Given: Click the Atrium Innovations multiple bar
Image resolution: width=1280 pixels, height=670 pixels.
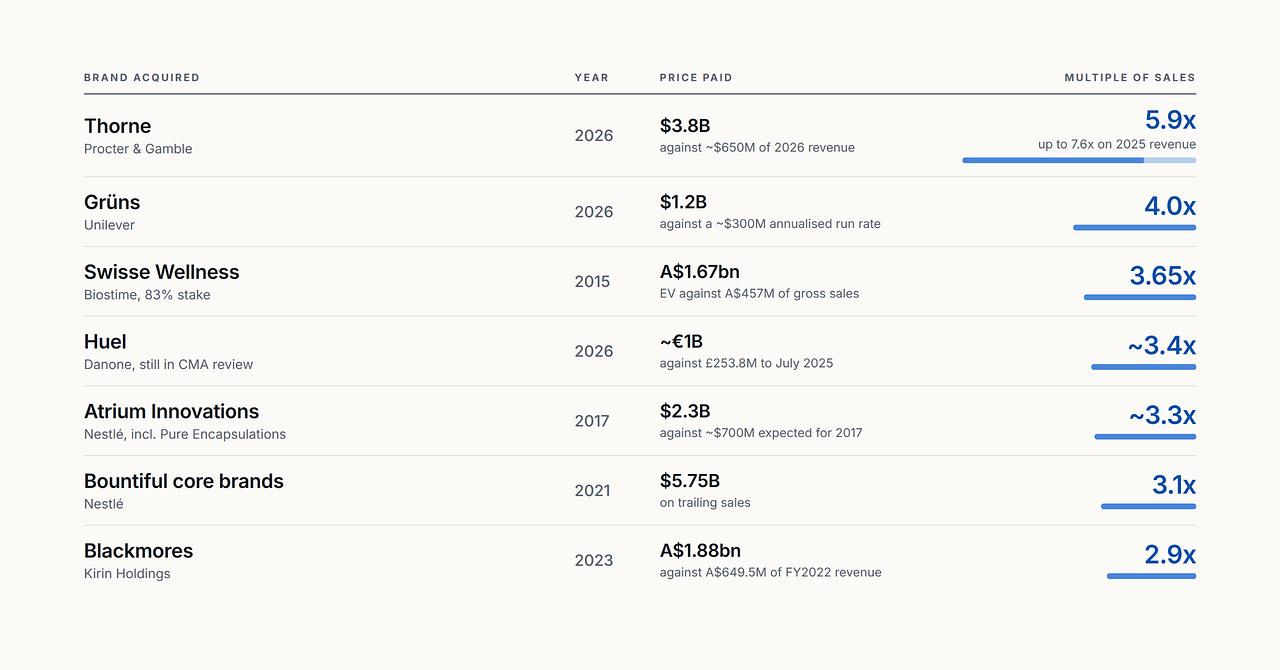Looking at the screenshot, I should 1145,437.
